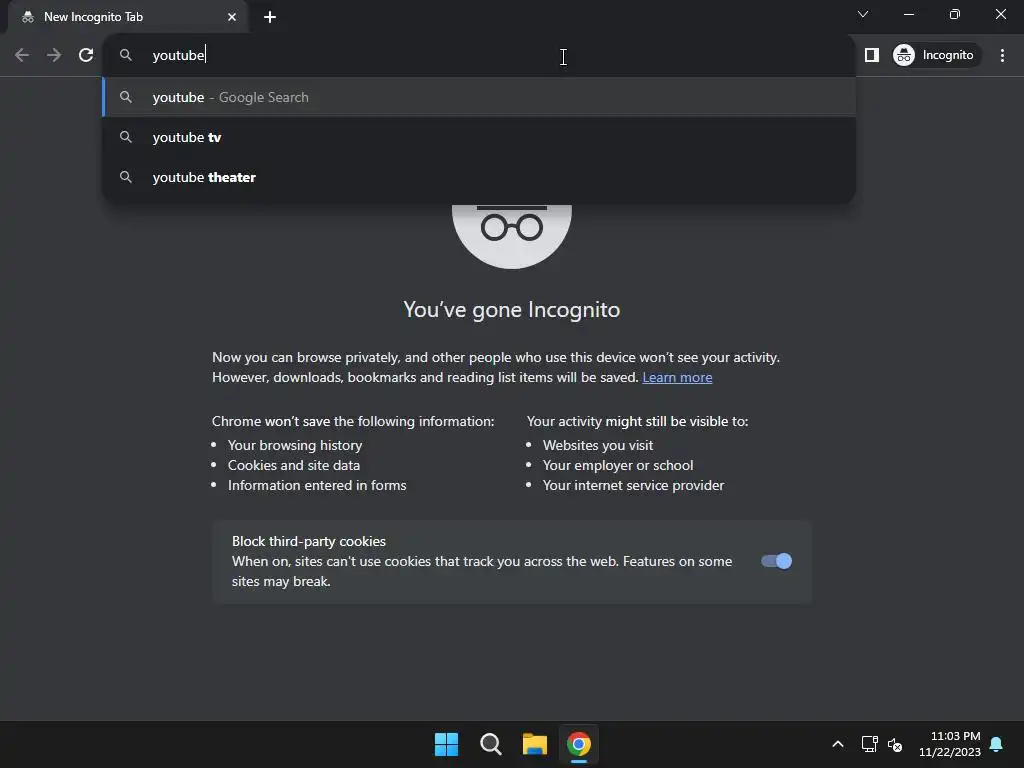Viewport: 1024px width, 768px height.
Task: Click the forward navigation arrow
Action: (x=54, y=55)
